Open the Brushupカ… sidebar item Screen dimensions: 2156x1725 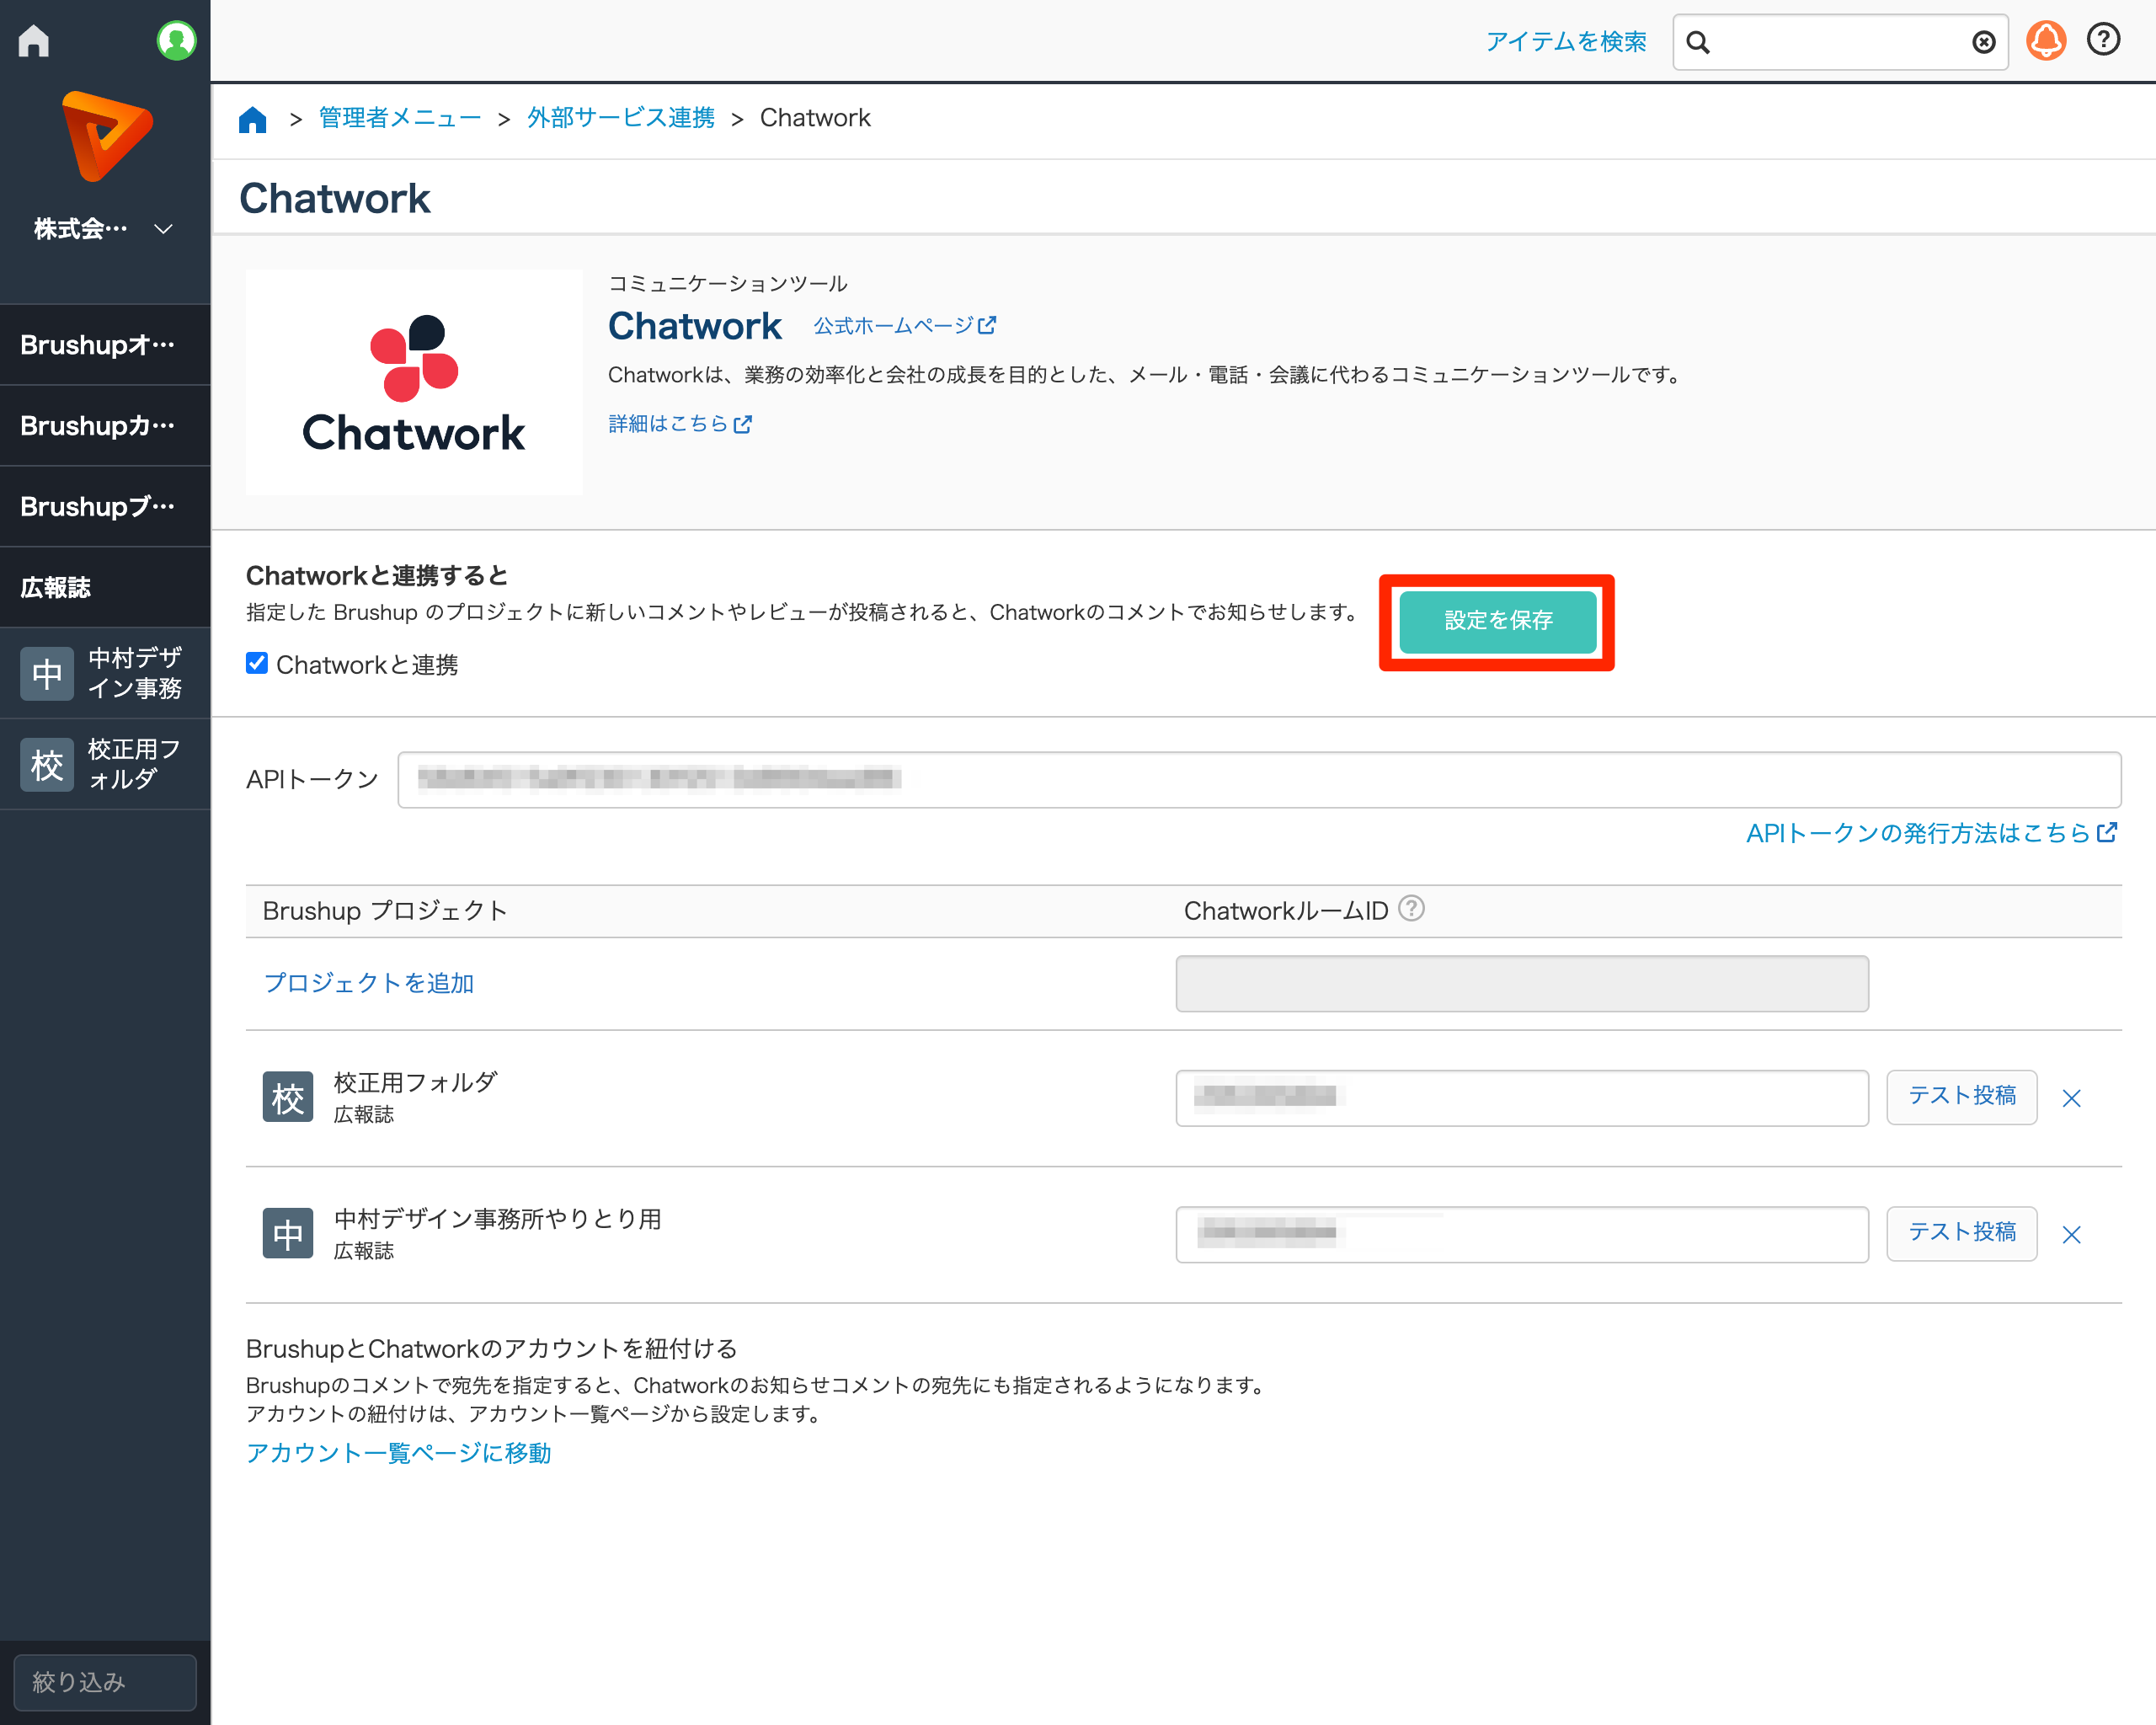[105, 426]
